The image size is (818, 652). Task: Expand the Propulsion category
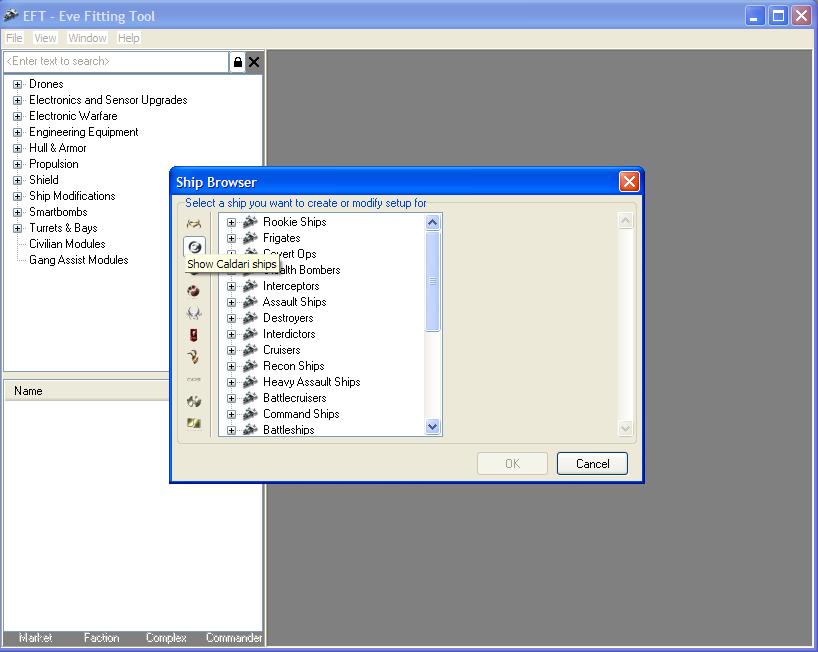[17, 164]
